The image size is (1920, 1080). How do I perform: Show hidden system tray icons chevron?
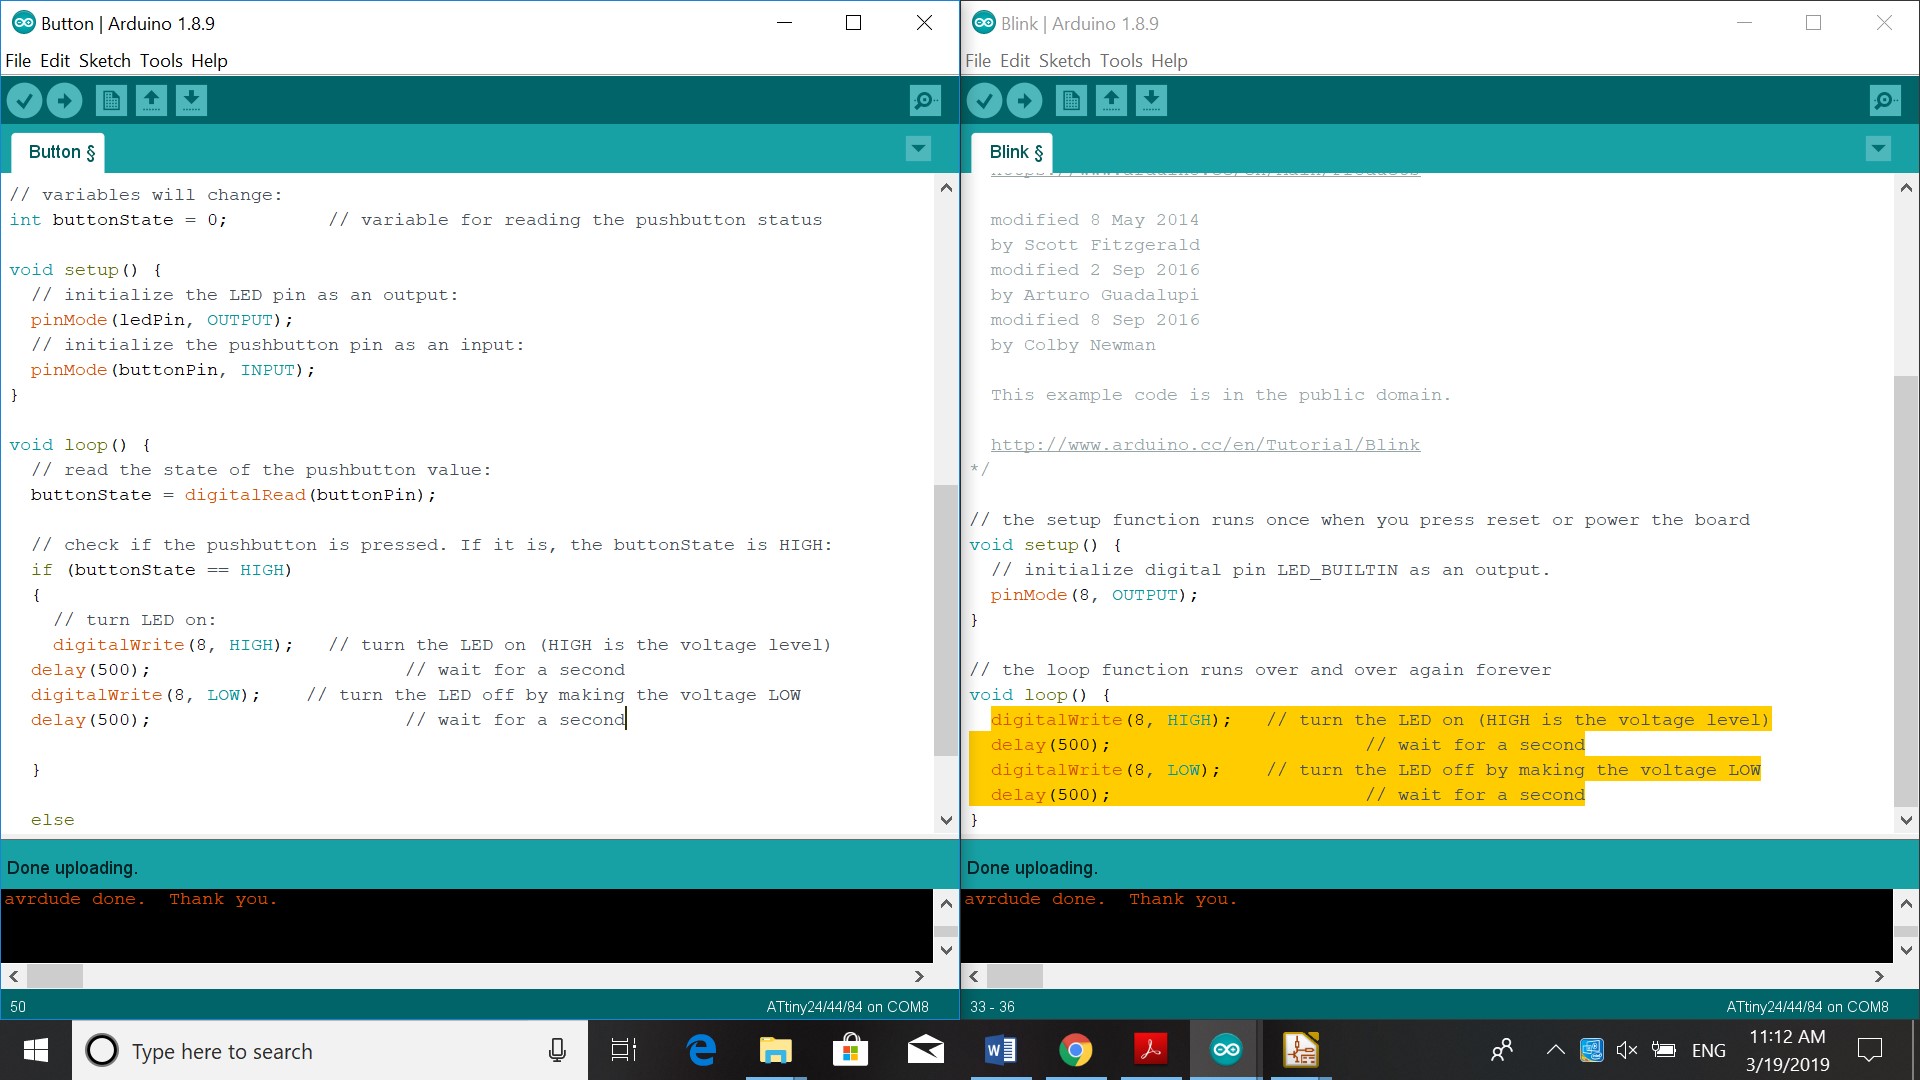(x=1555, y=1050)
